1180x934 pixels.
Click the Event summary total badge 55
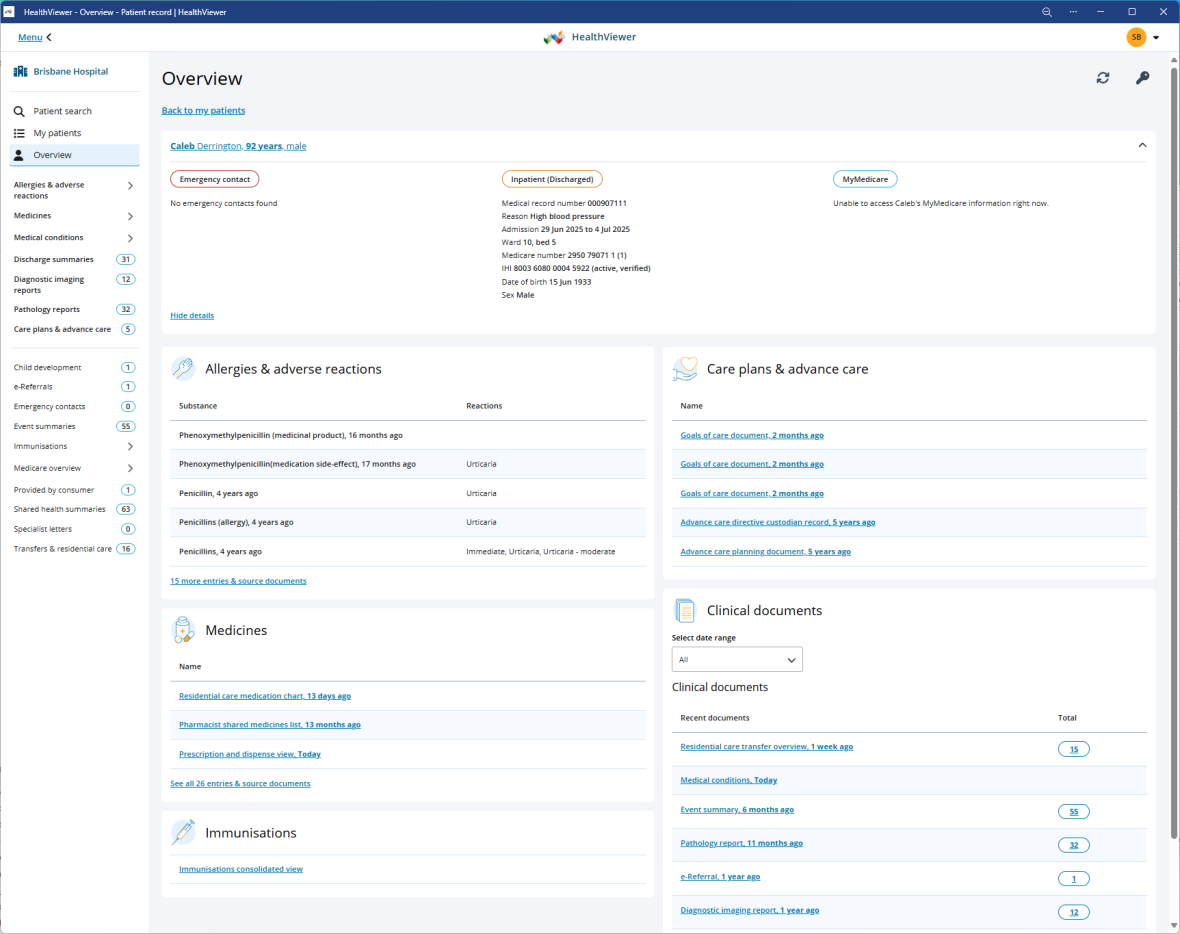click(x=1073, y=812)
